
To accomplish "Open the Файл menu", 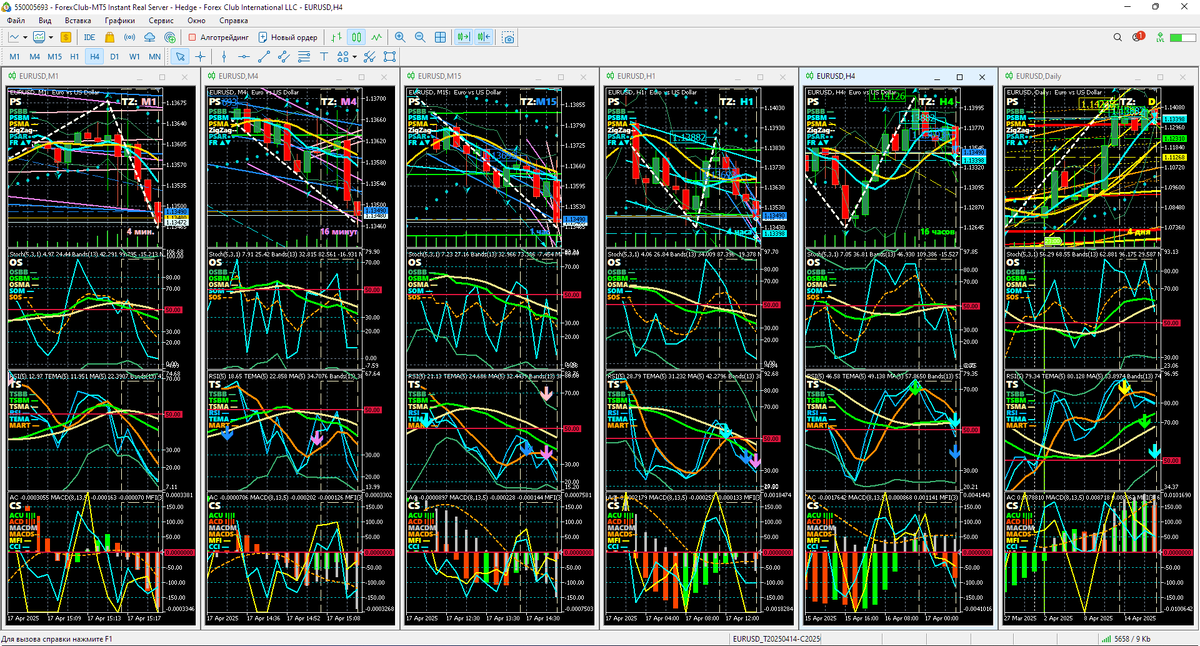I will tap(16, 20).
